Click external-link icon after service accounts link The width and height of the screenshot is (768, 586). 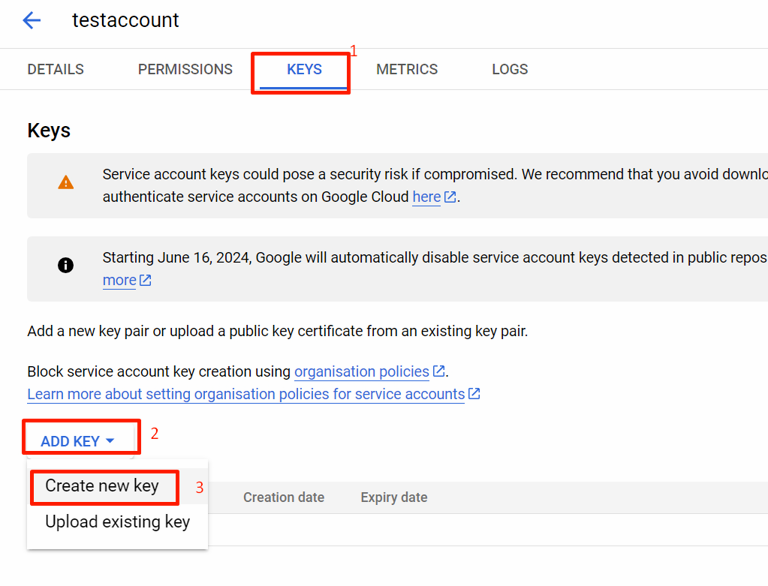point(475,394)
